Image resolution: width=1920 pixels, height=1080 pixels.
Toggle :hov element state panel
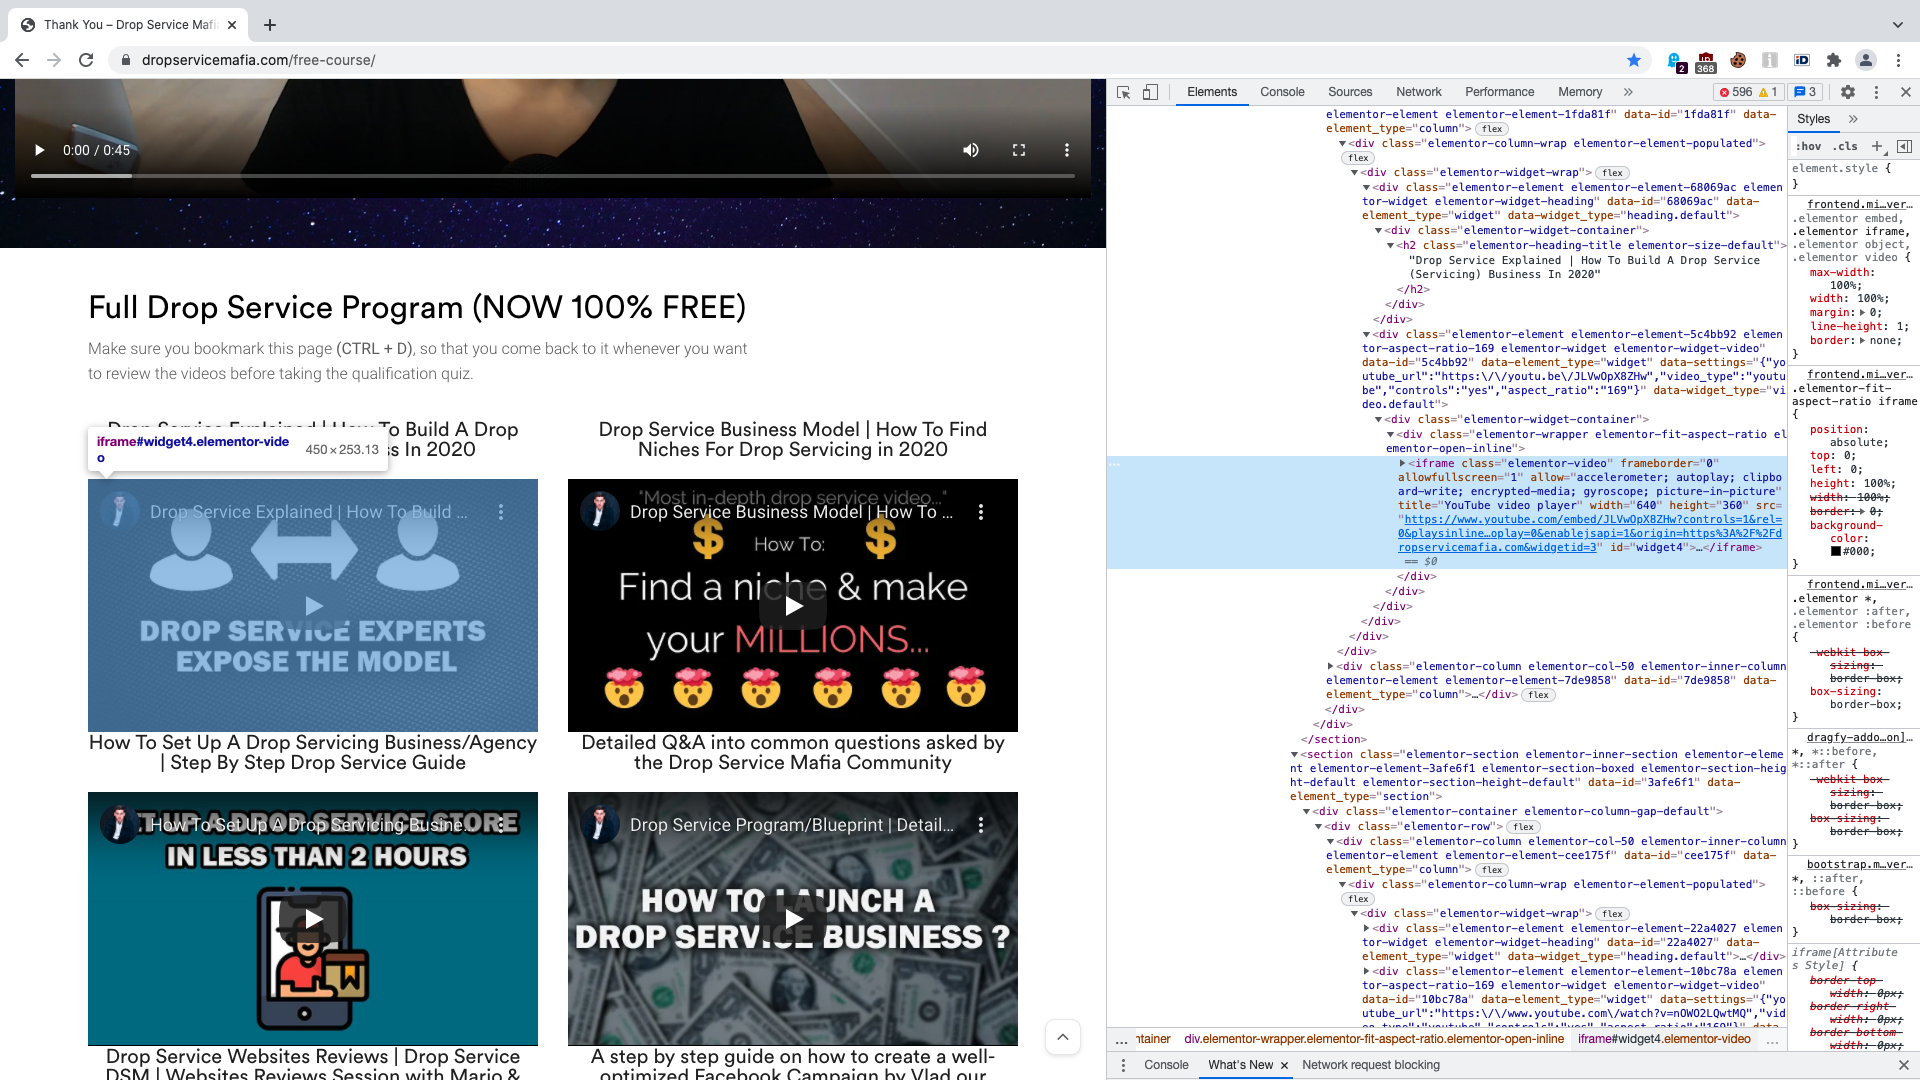1808,147
